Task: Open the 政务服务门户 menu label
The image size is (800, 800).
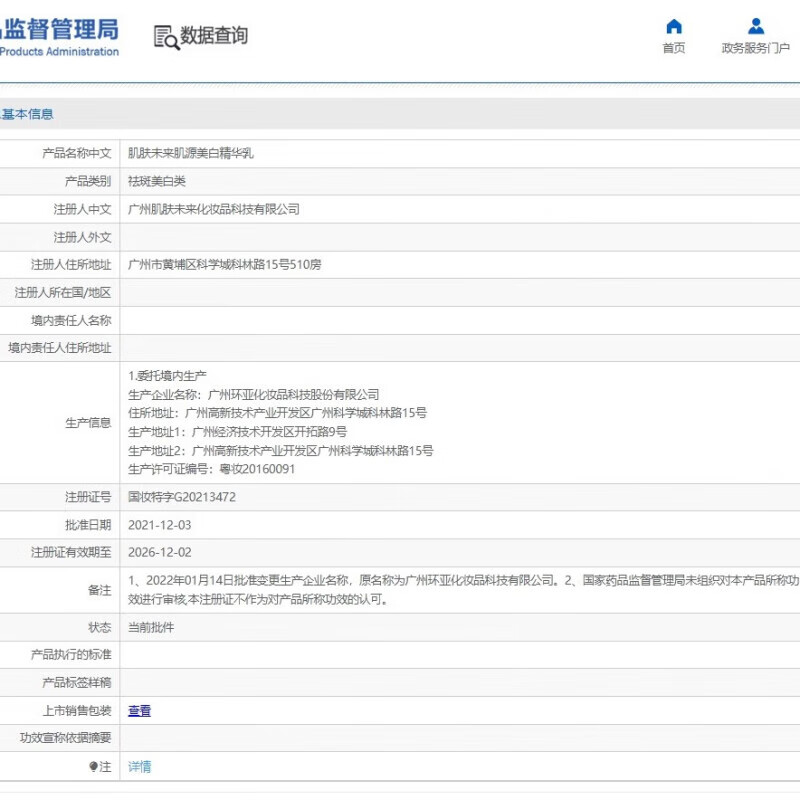Action: tap(756, 49)
